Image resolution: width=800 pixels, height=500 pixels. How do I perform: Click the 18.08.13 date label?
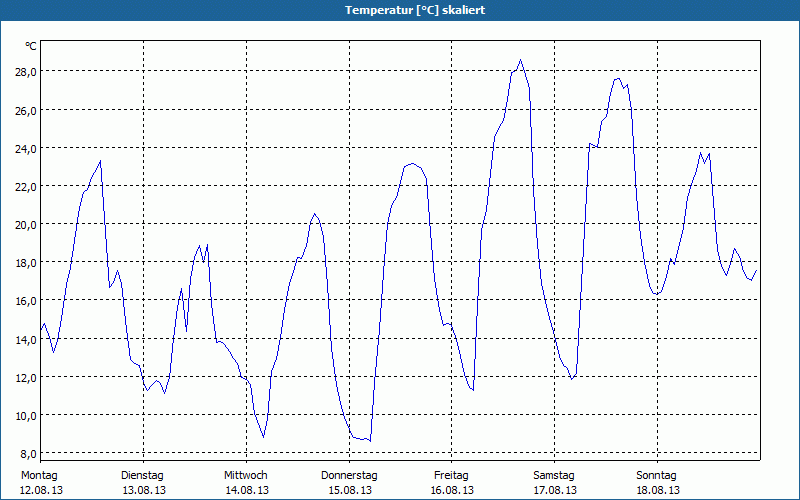pyautogui.click(x=658, y=490)
